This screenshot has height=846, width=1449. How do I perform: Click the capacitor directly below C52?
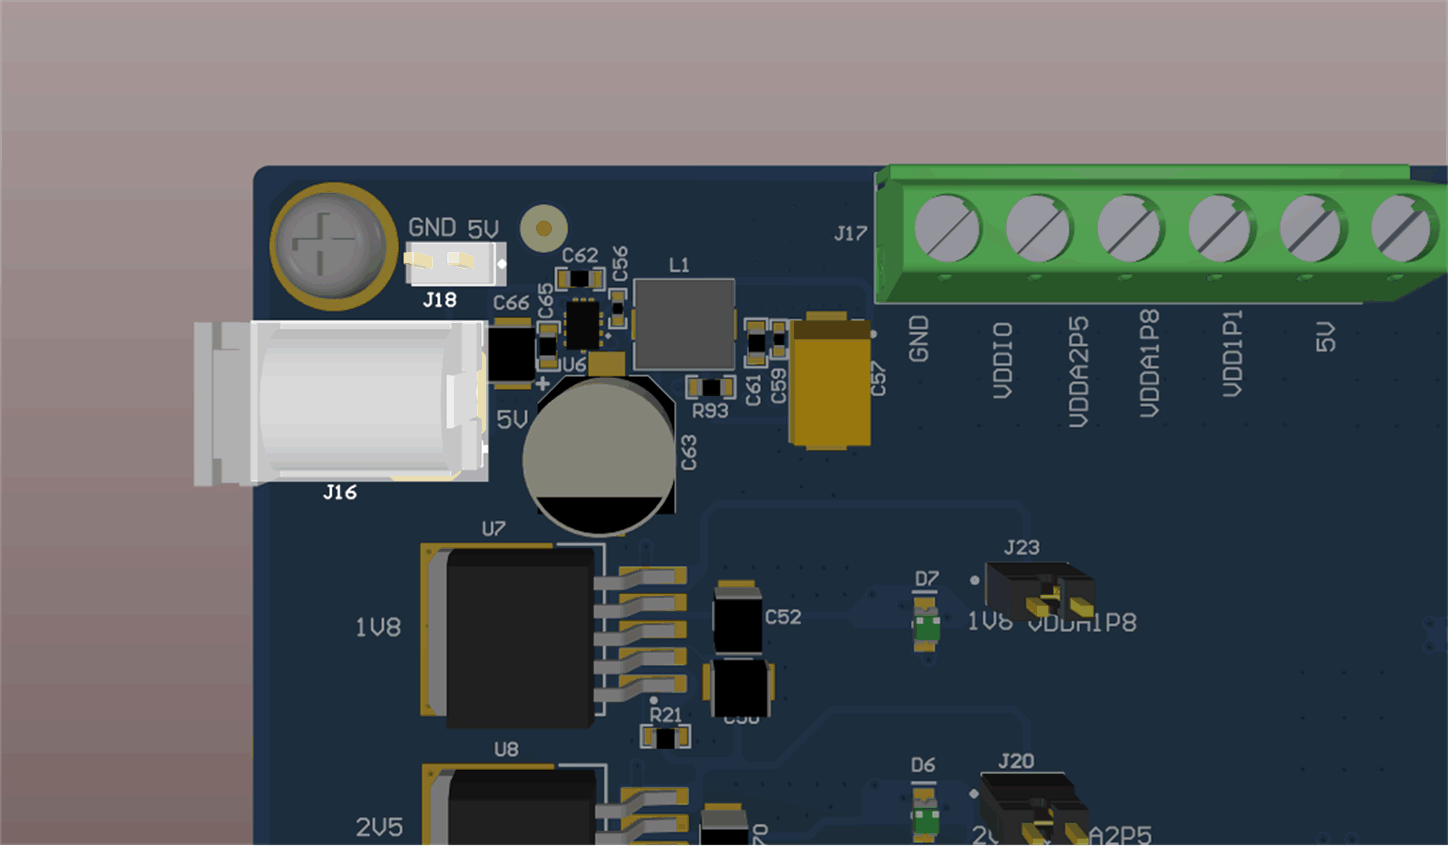740,688
